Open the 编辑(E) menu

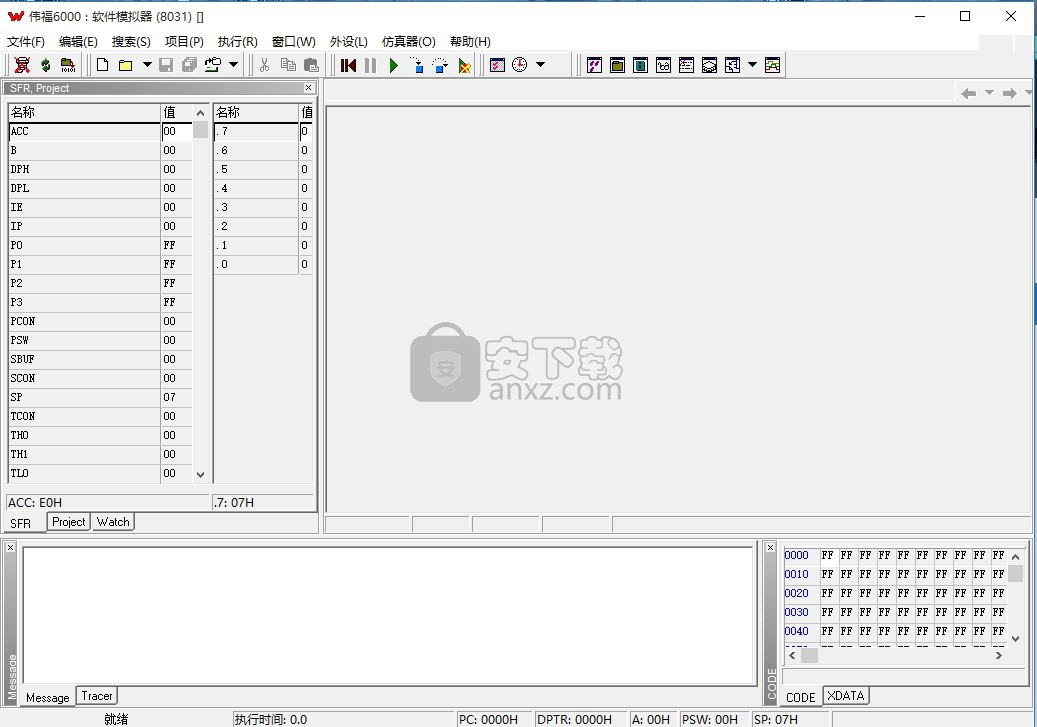click(x=78, y=42)
